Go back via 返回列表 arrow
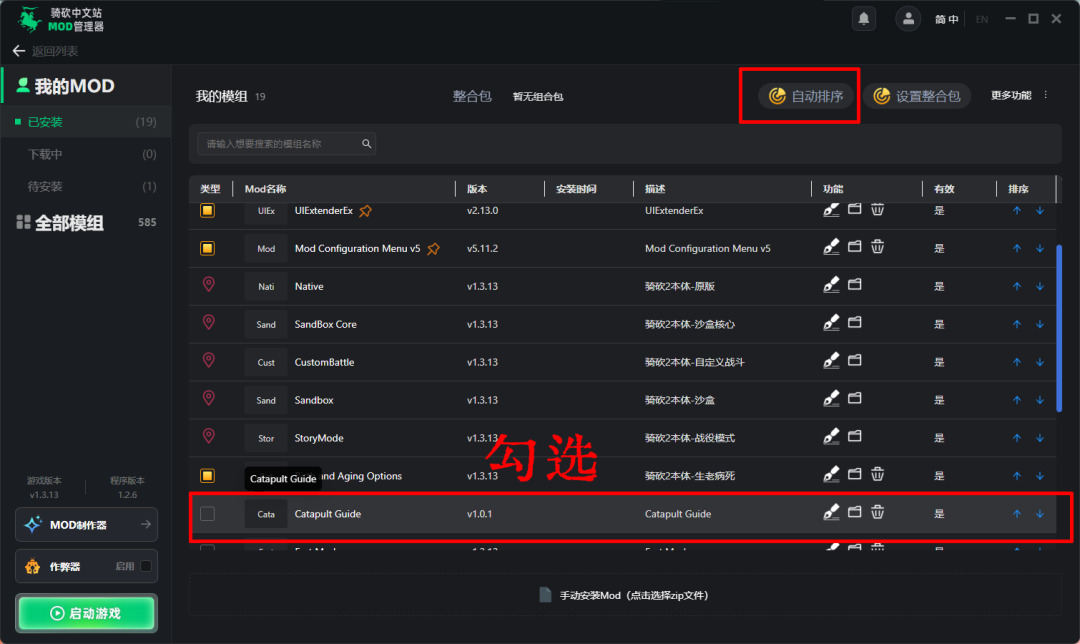The height and width of the screenshot is (644, 1080). pos(18,51)
